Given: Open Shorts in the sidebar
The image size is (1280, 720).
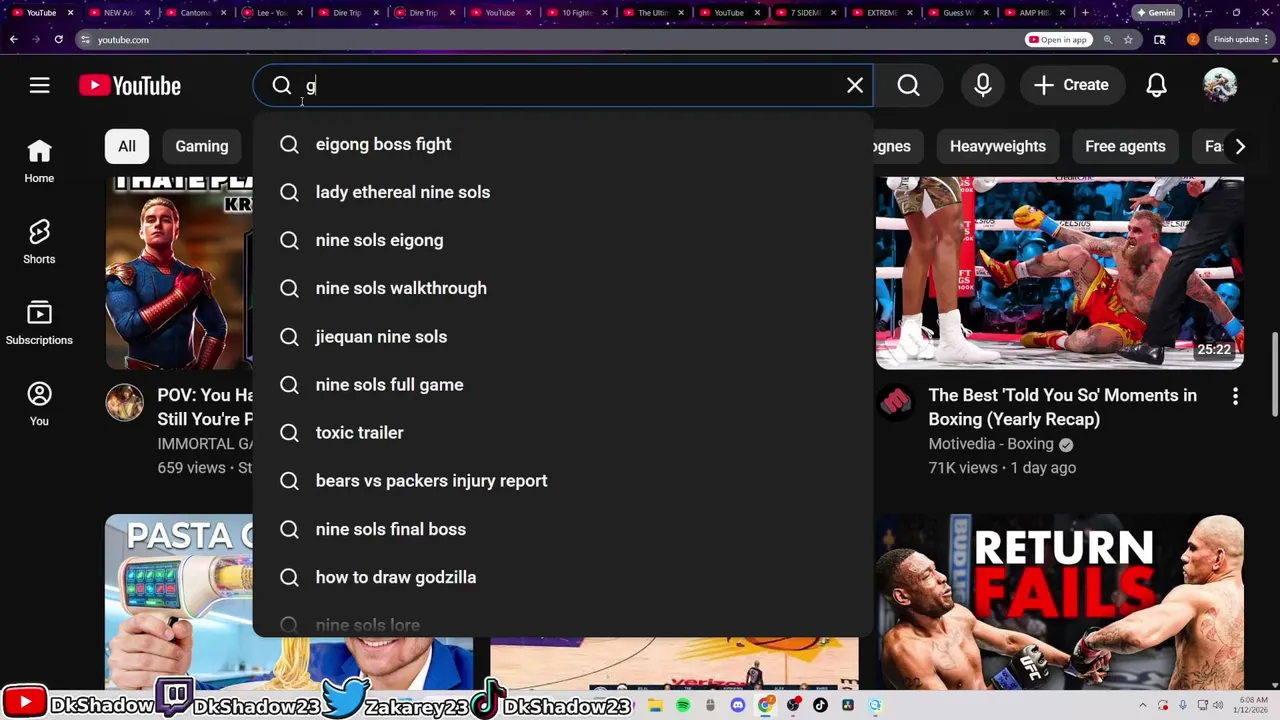Looking at the screenshot, I should [39, 242].
